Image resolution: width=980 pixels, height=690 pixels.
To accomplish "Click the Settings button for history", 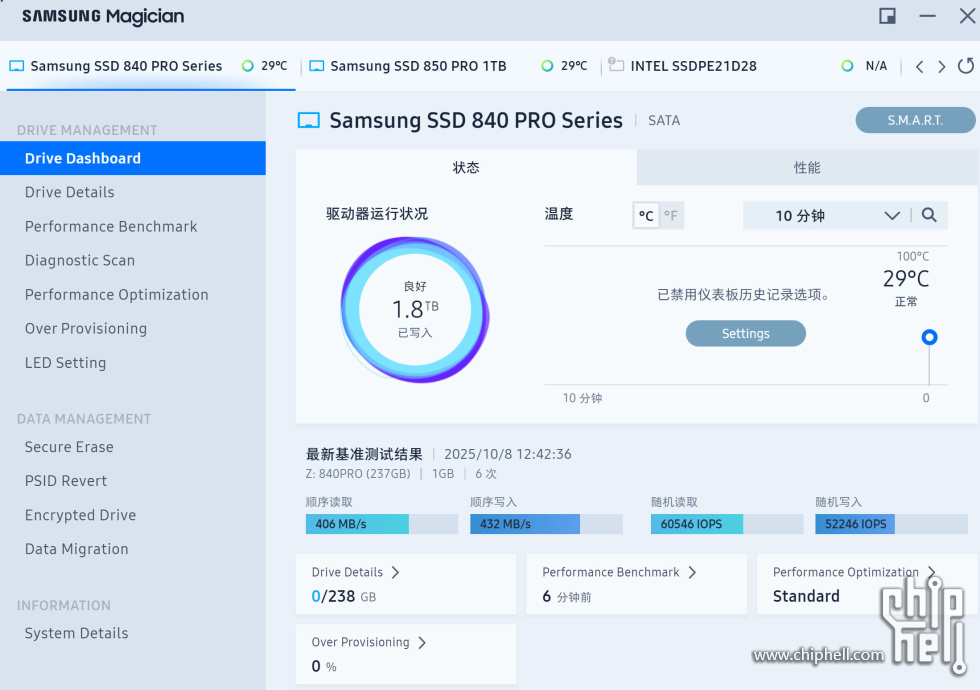I will 746,333.
